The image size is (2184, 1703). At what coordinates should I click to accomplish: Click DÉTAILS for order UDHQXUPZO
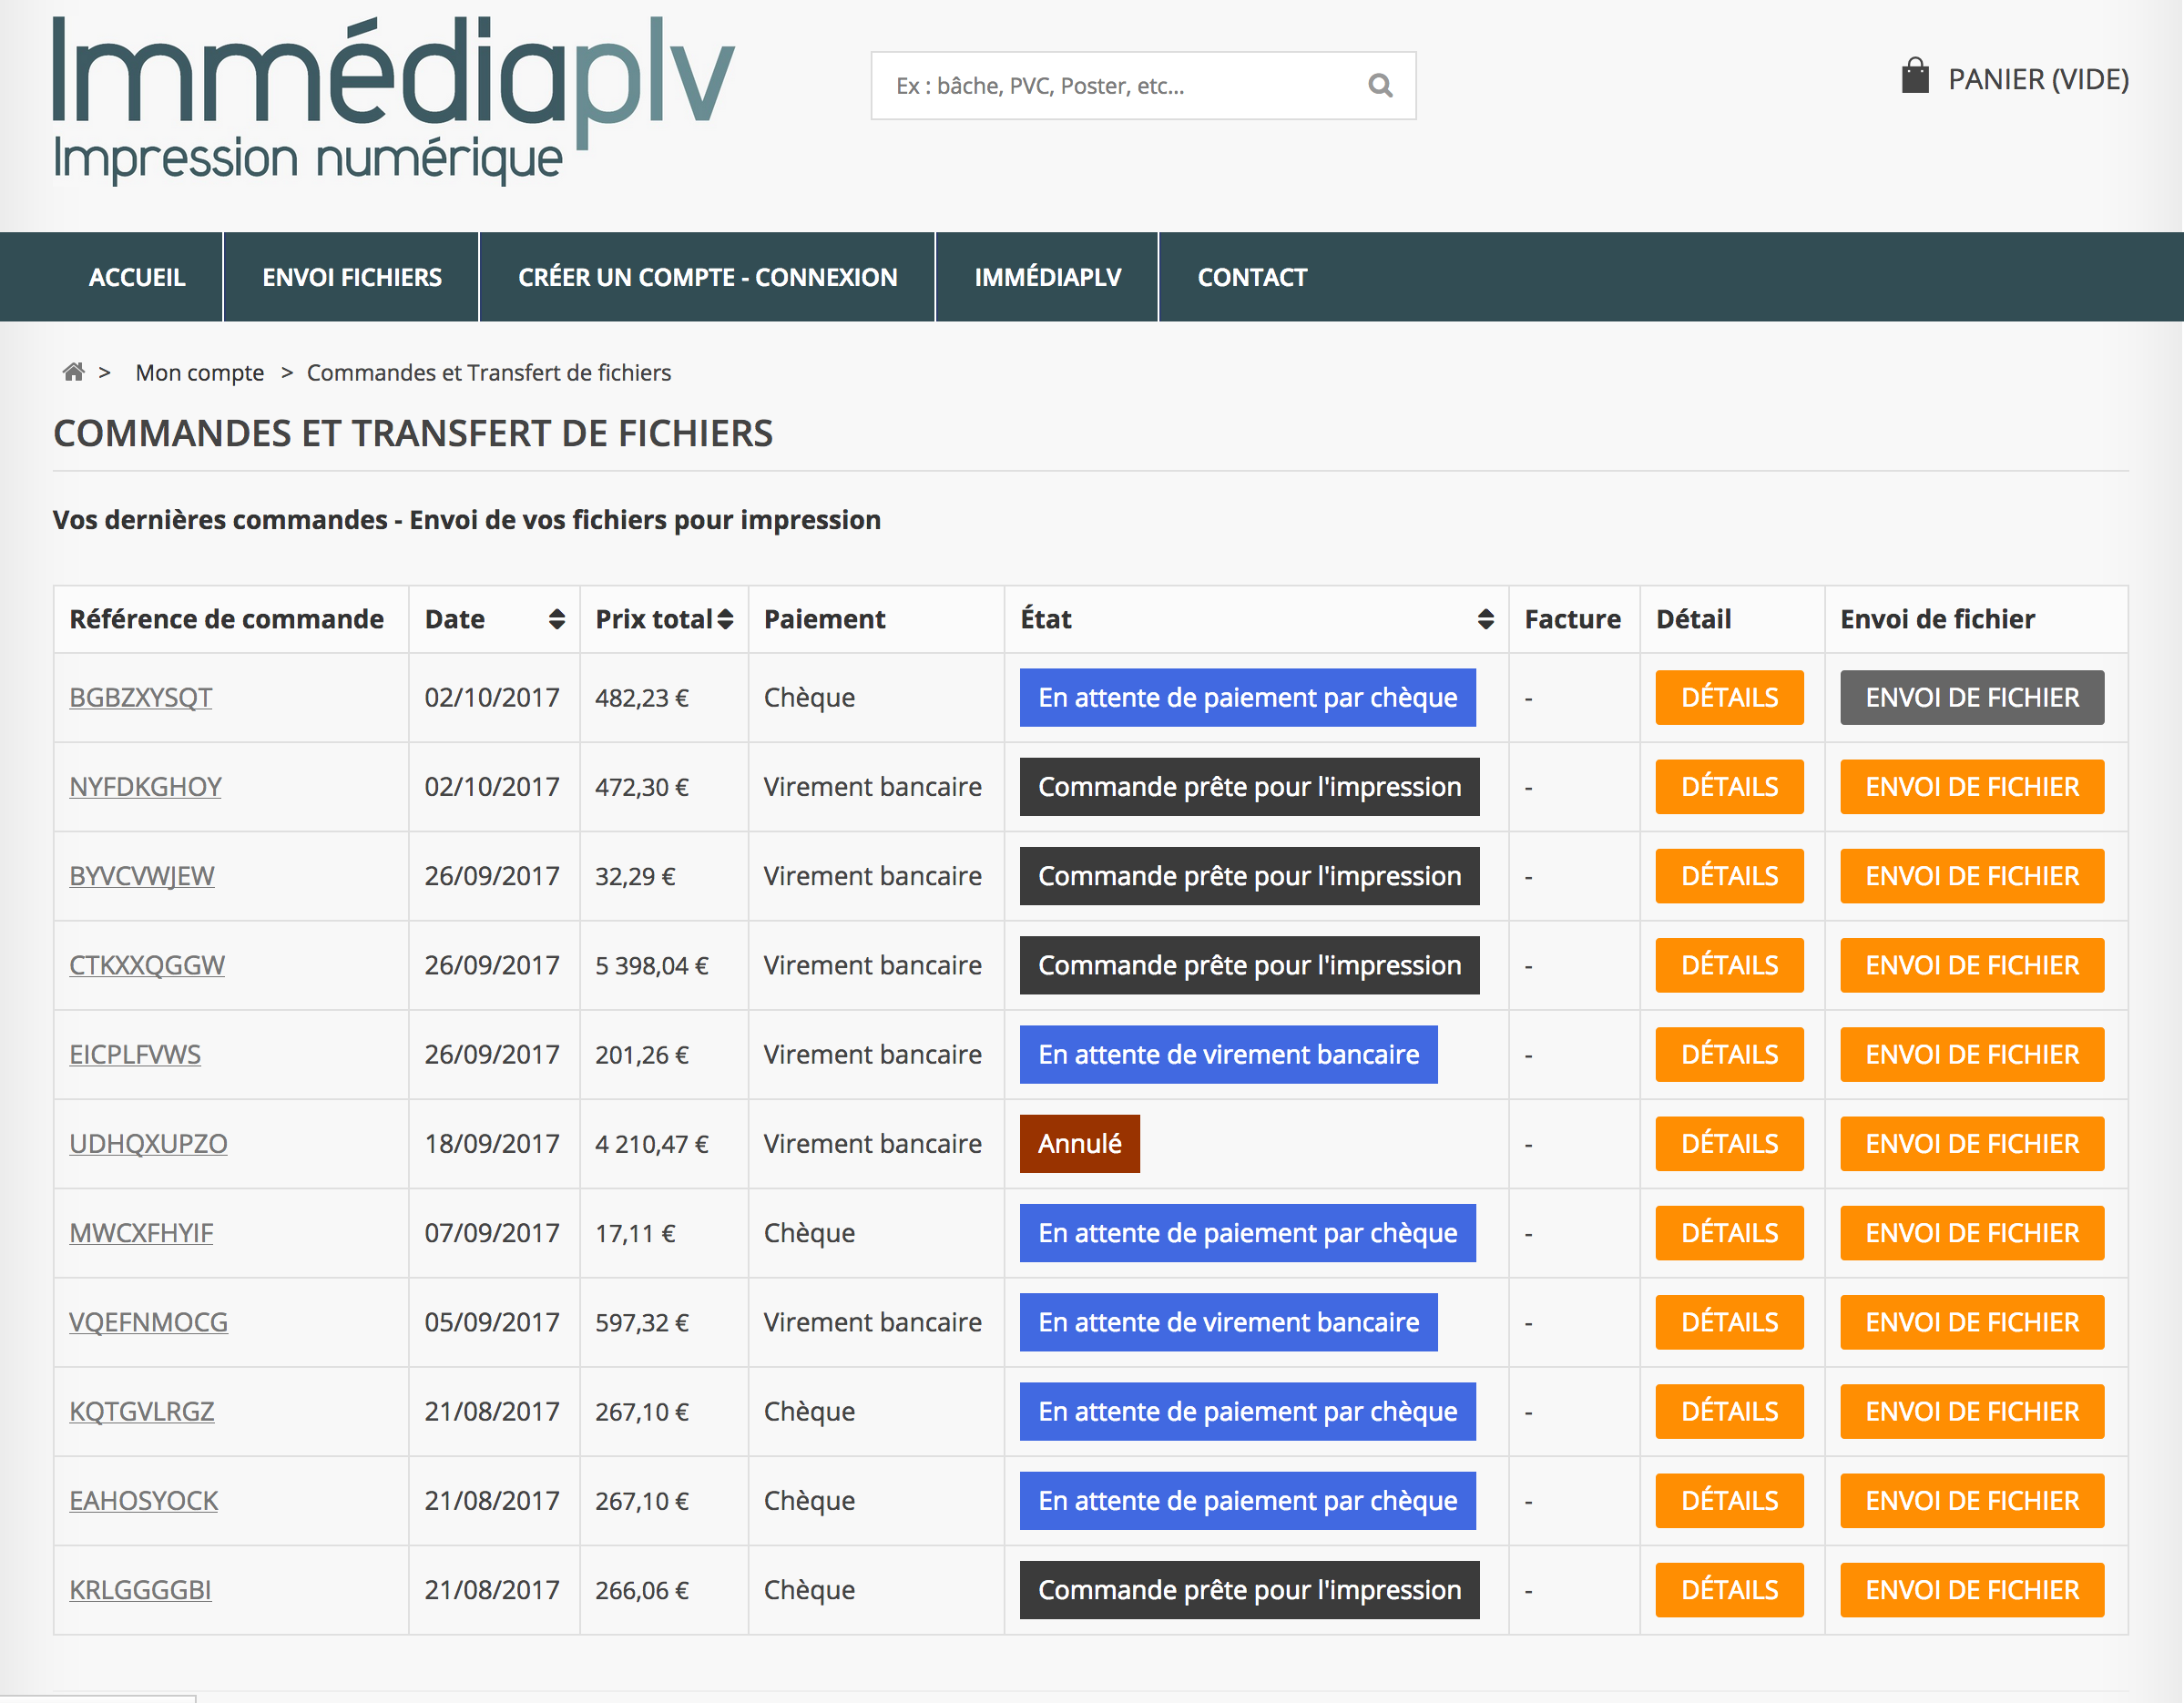1729,1143
